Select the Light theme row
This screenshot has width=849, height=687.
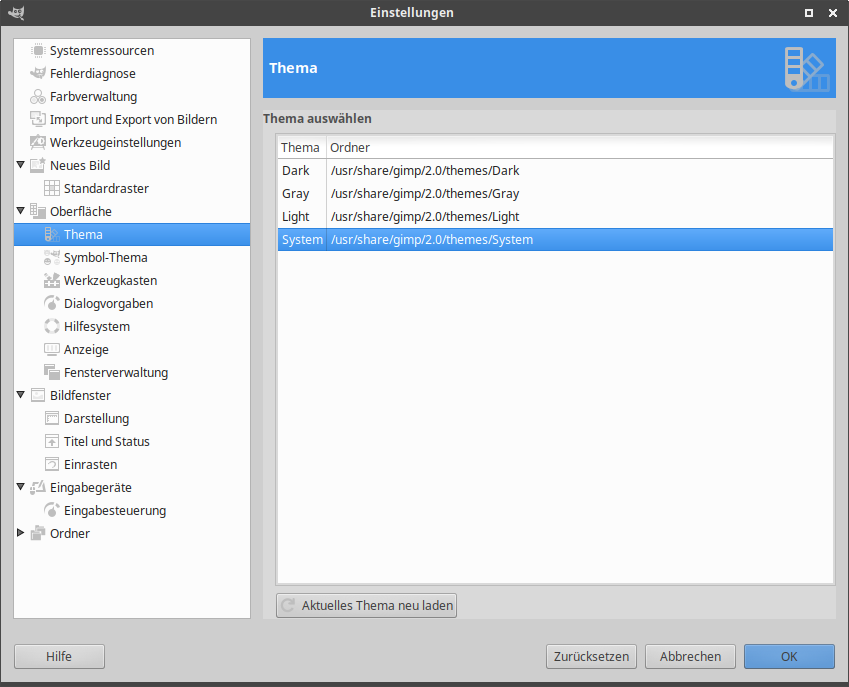[x=555, y=217]
